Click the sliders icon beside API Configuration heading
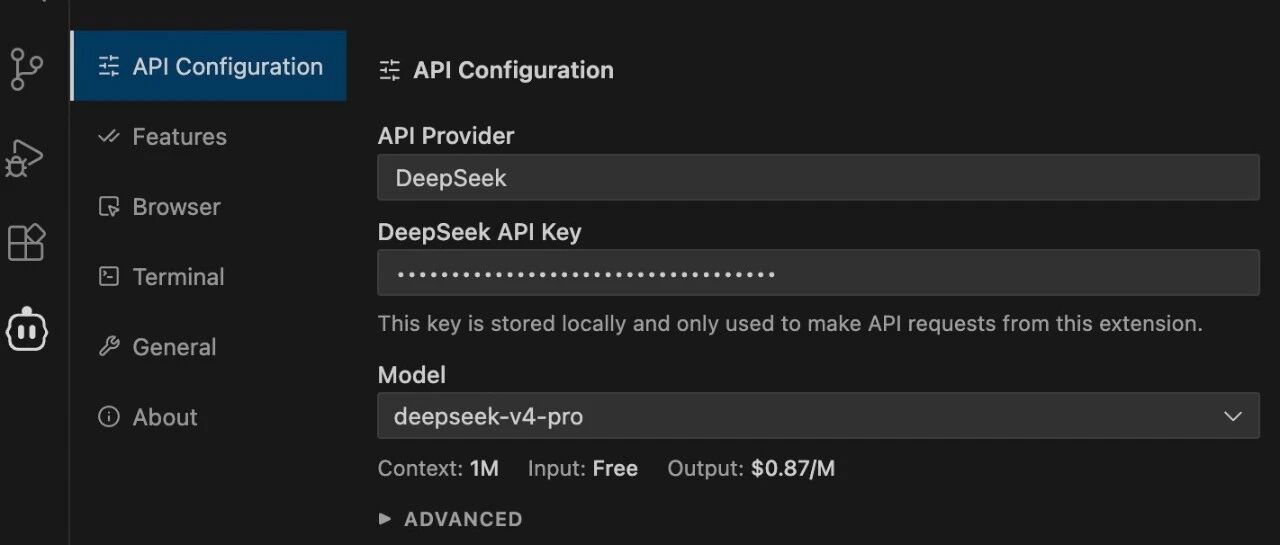Image resolution: width=1280 pixels, height=545 pixels. (389, 71)
